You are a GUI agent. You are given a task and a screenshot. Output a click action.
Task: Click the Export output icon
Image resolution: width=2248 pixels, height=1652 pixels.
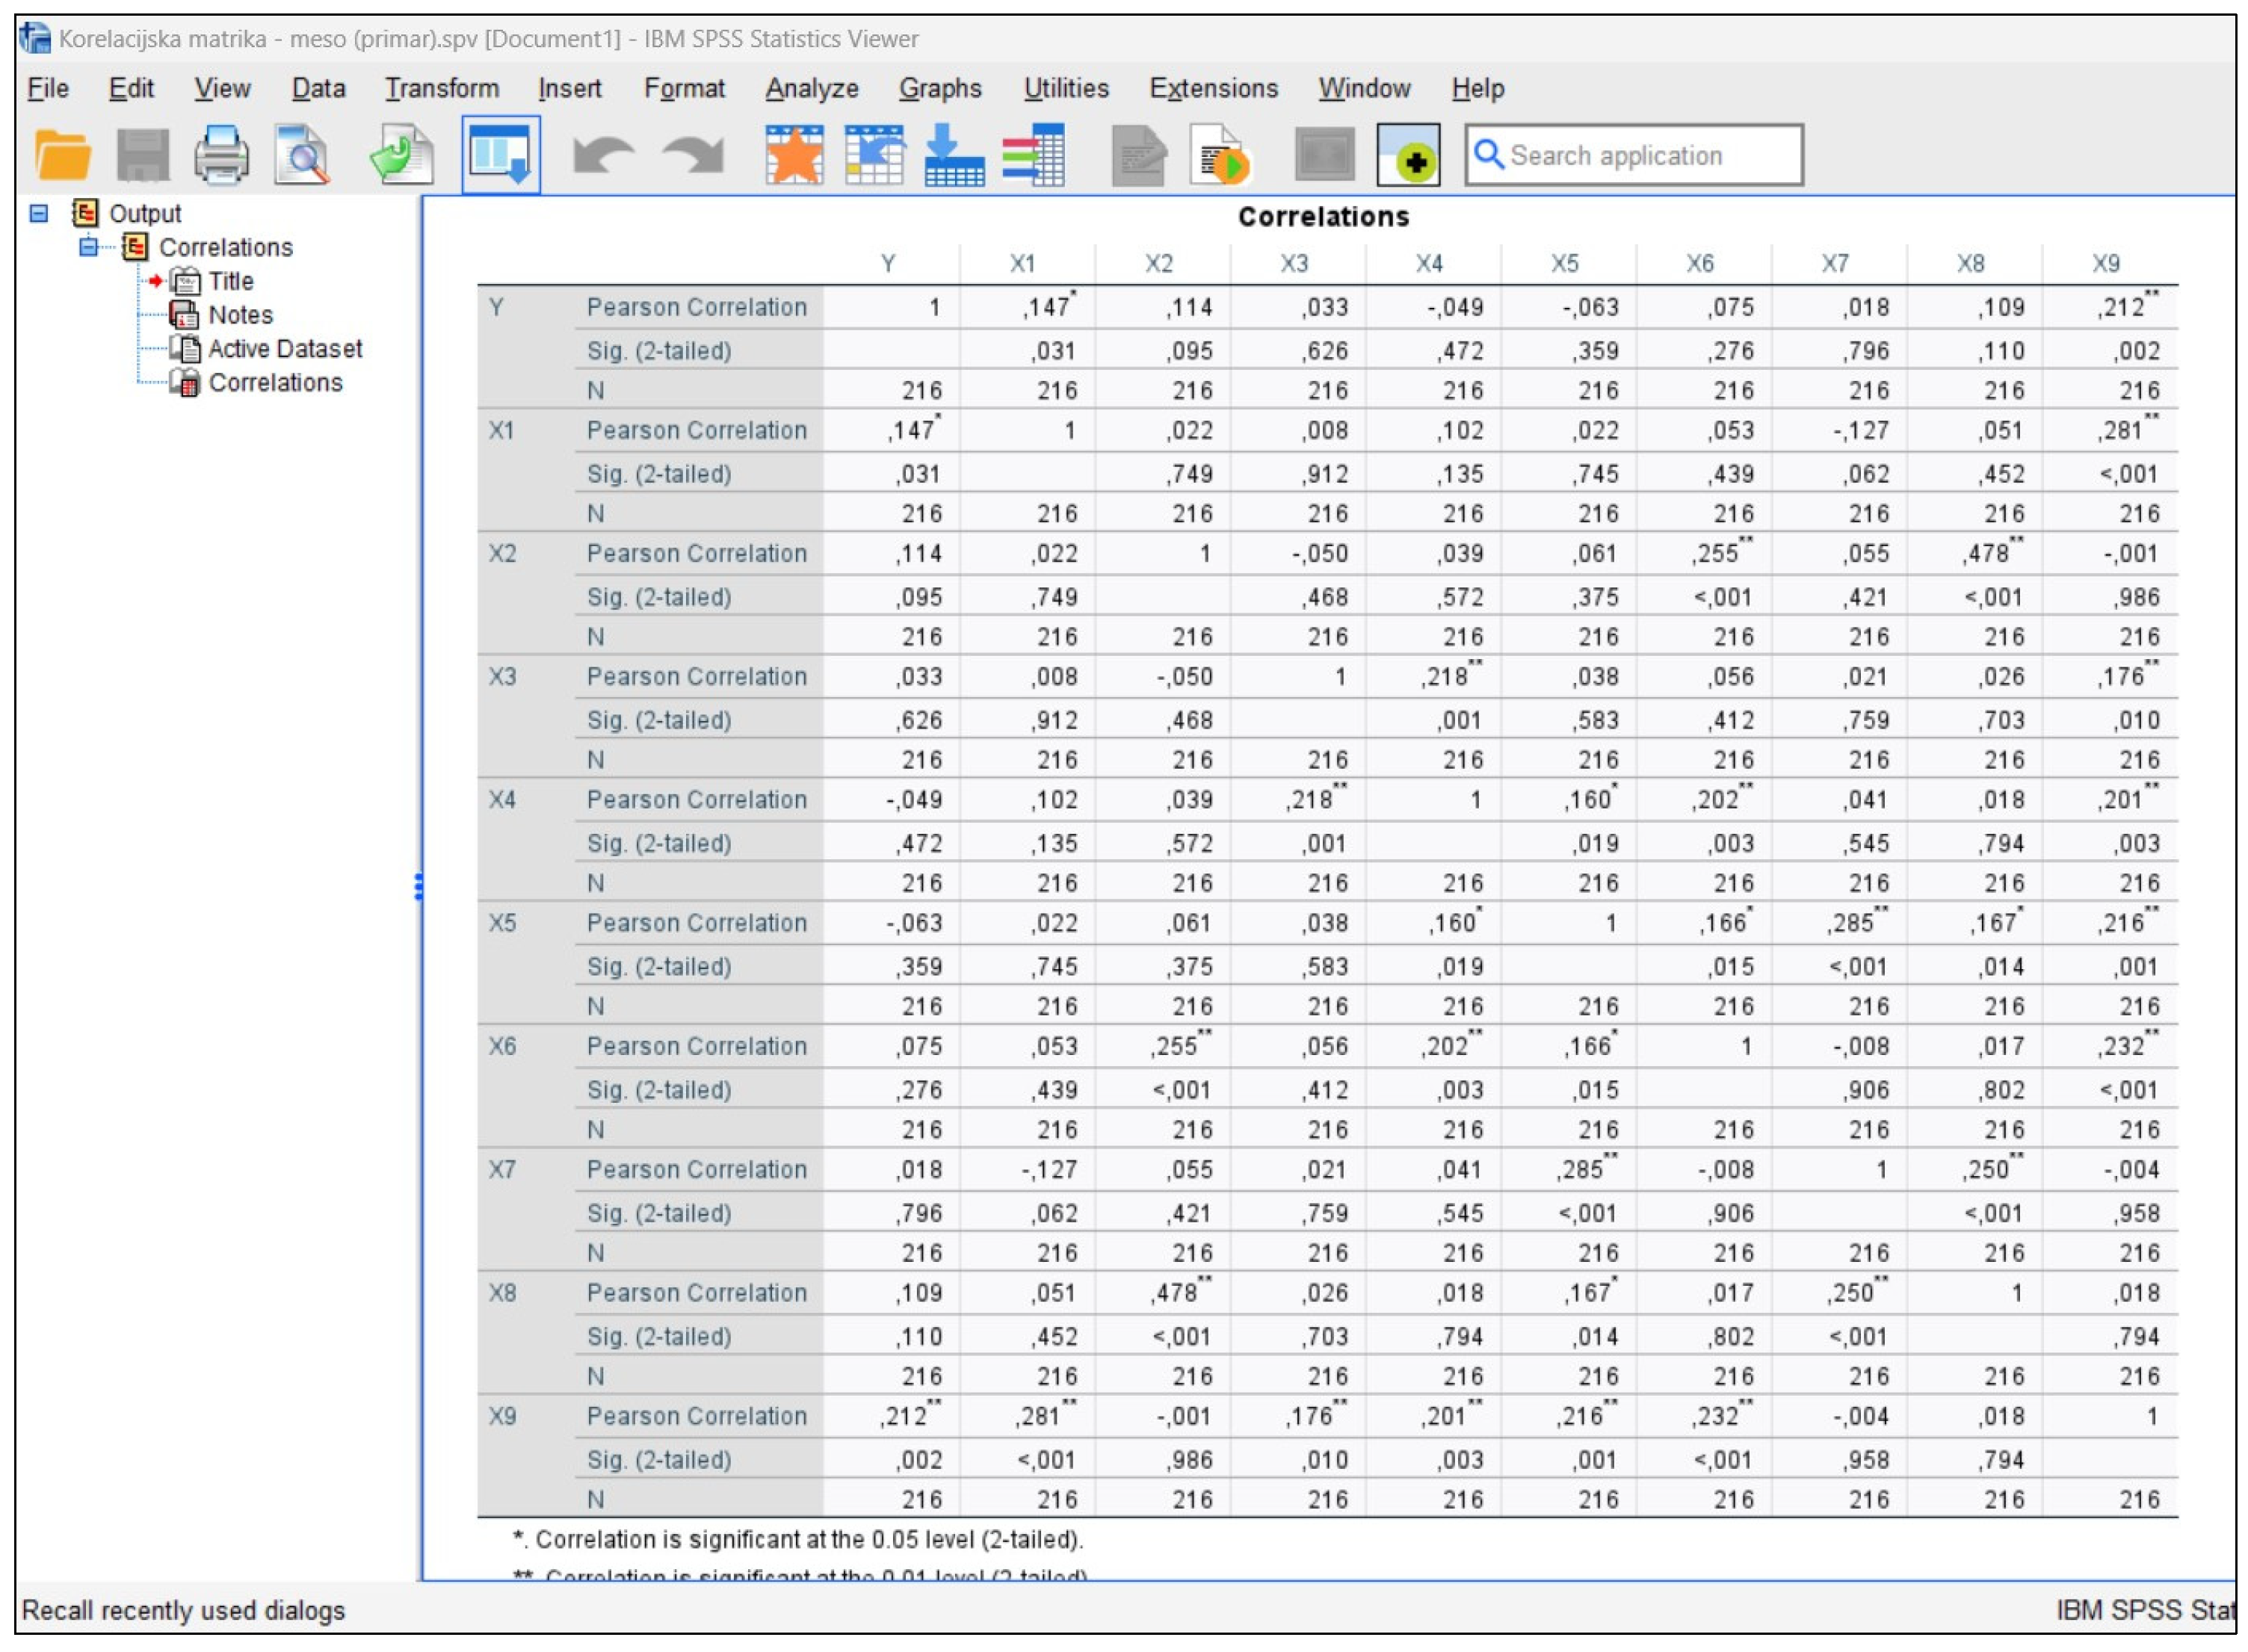(401, 155)
